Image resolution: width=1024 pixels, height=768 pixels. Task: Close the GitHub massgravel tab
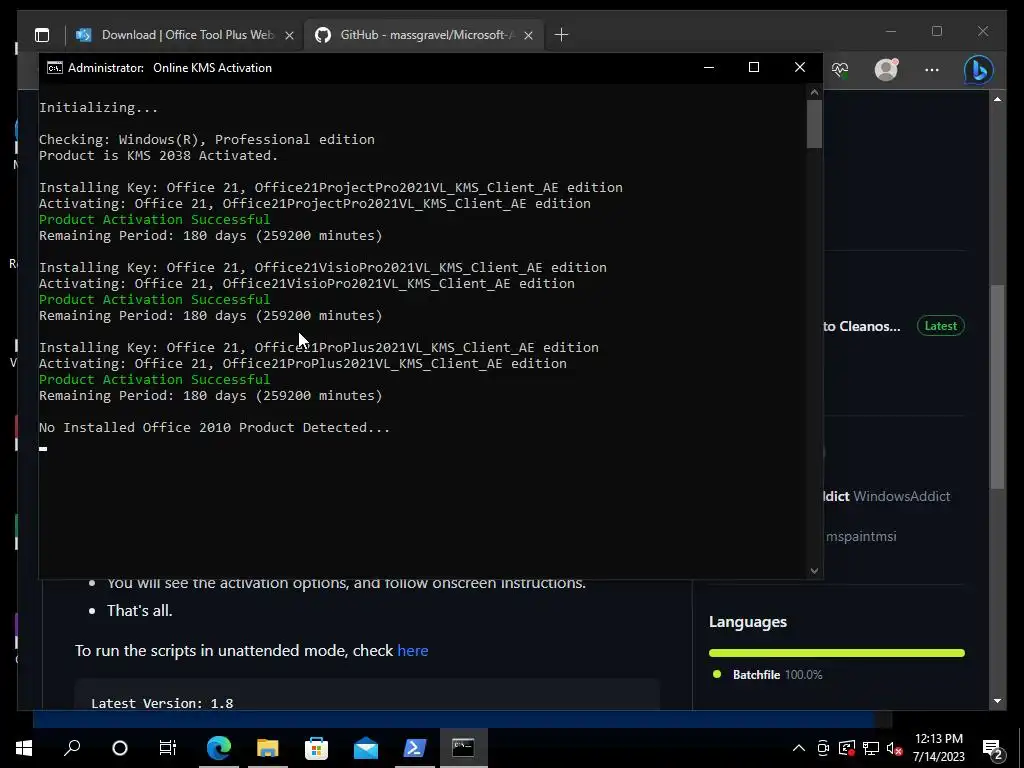[x=528, y=35]
